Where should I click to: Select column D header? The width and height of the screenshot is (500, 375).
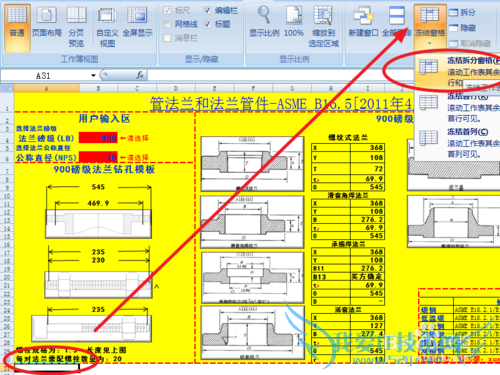(176, 88)
